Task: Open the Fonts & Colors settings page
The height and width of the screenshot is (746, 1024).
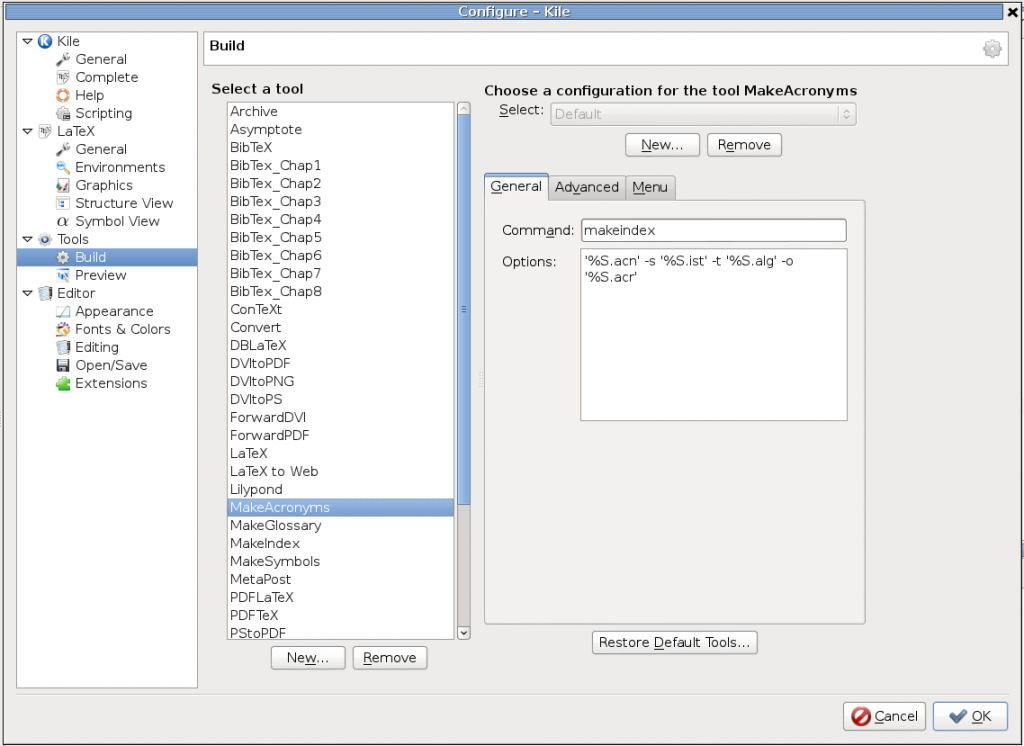Action: 123,329
